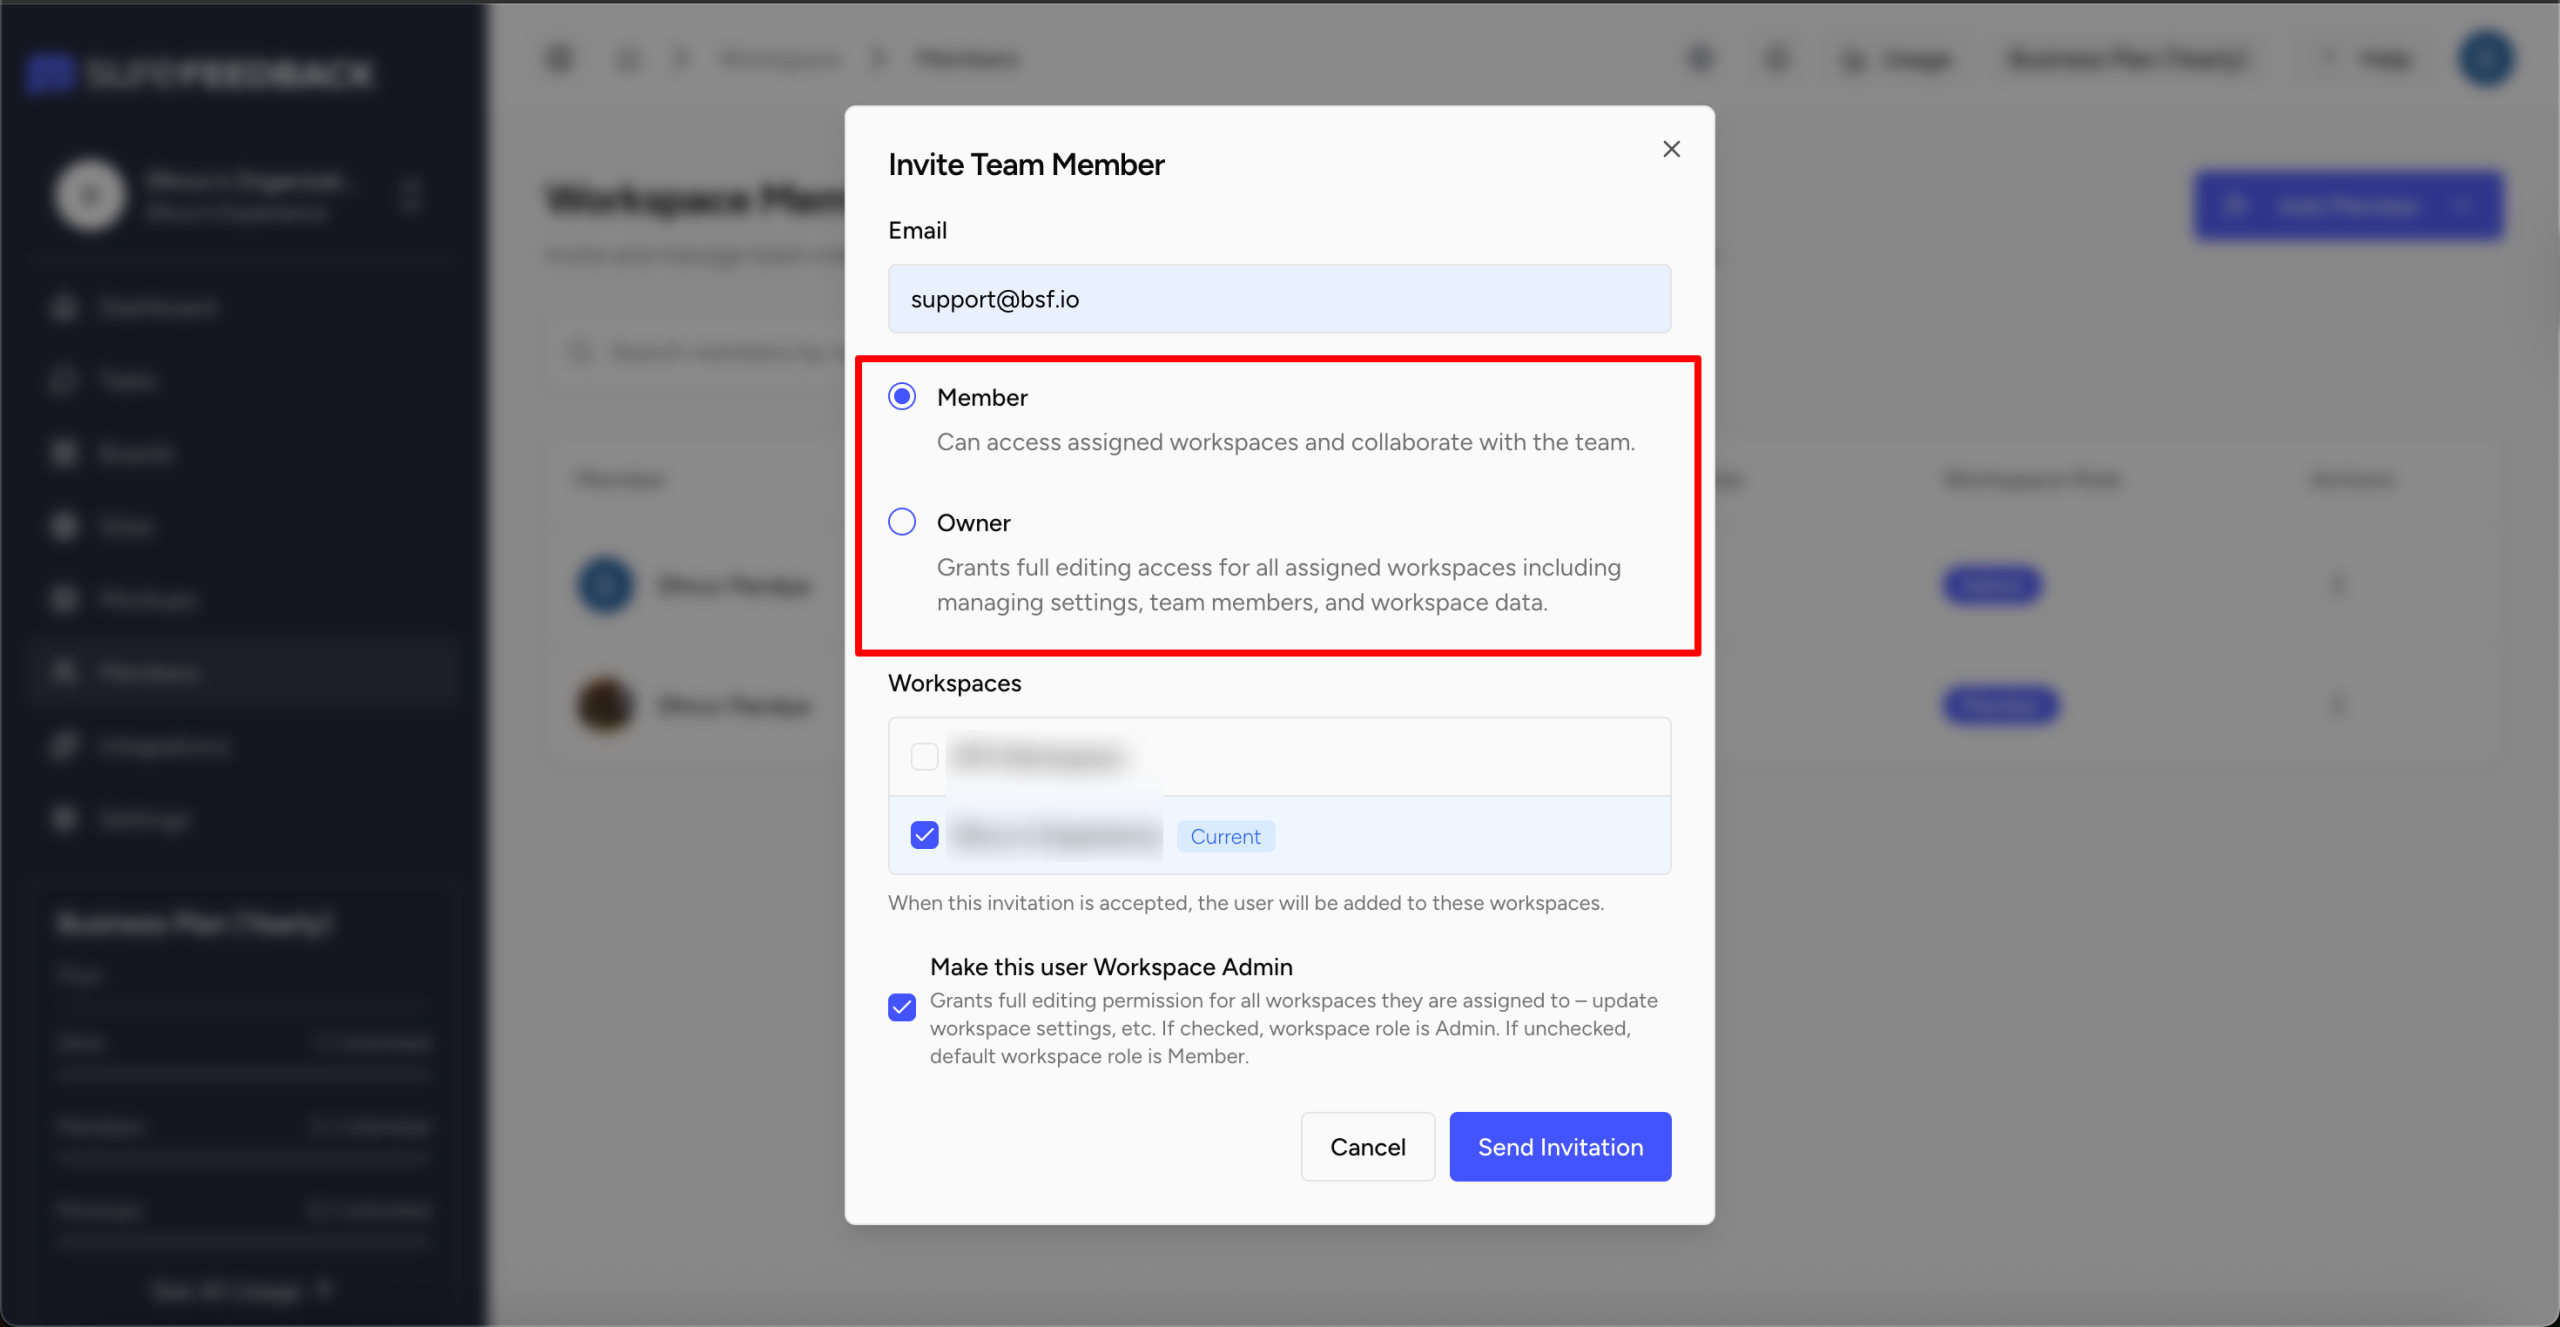Select the Owner role radio button

click(x=902, y=522)
